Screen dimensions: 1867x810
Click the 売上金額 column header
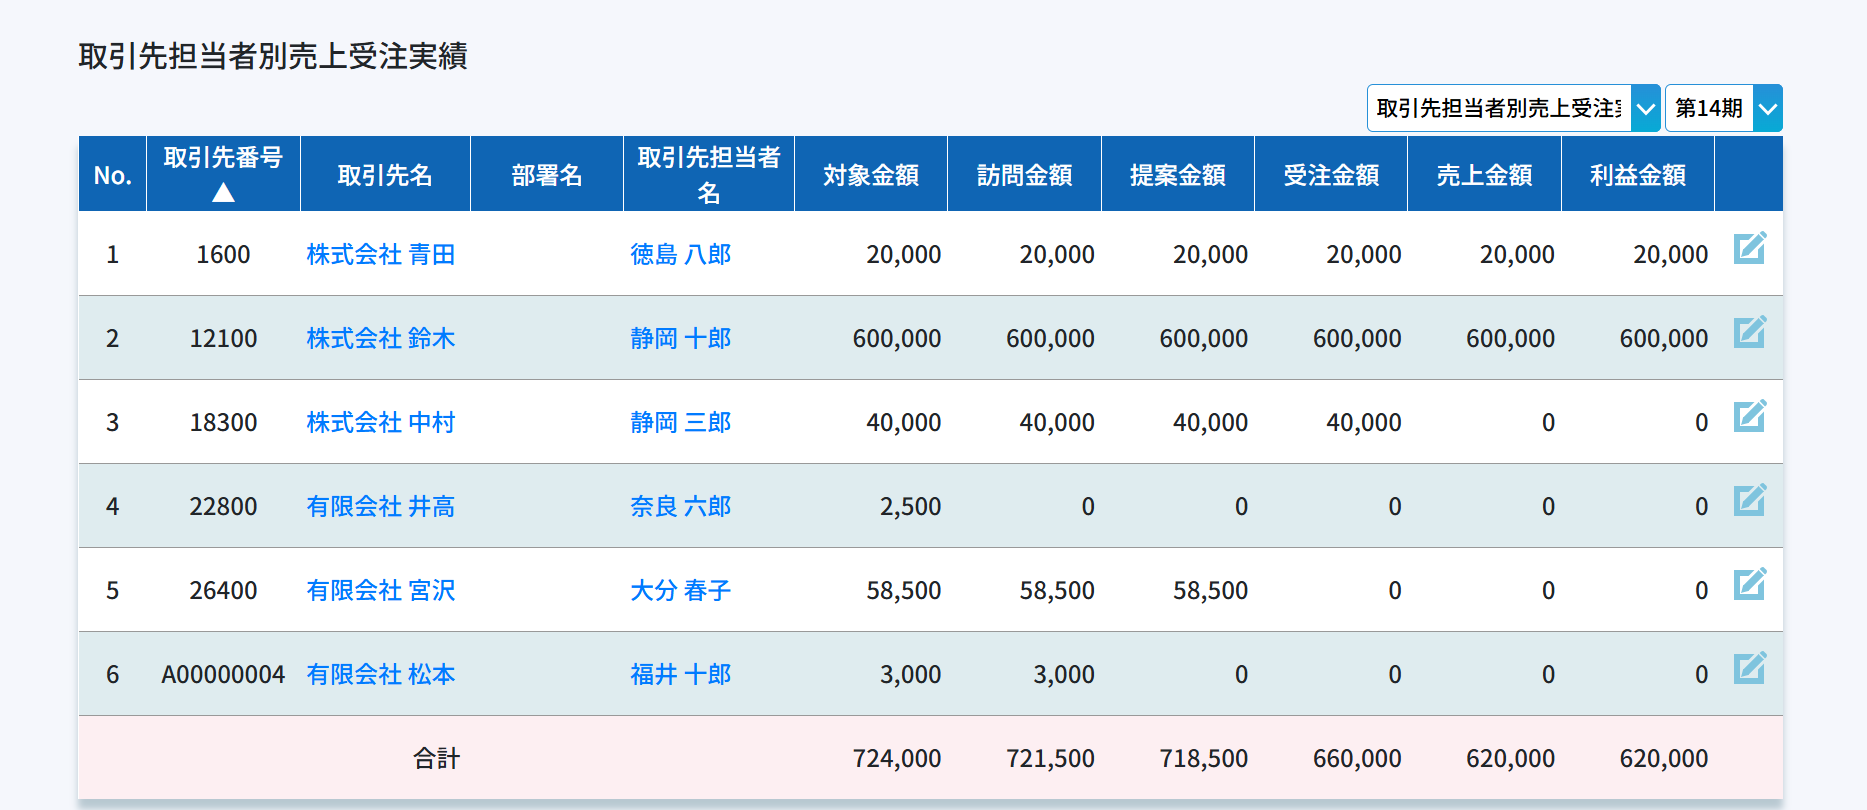[1484, 175]
